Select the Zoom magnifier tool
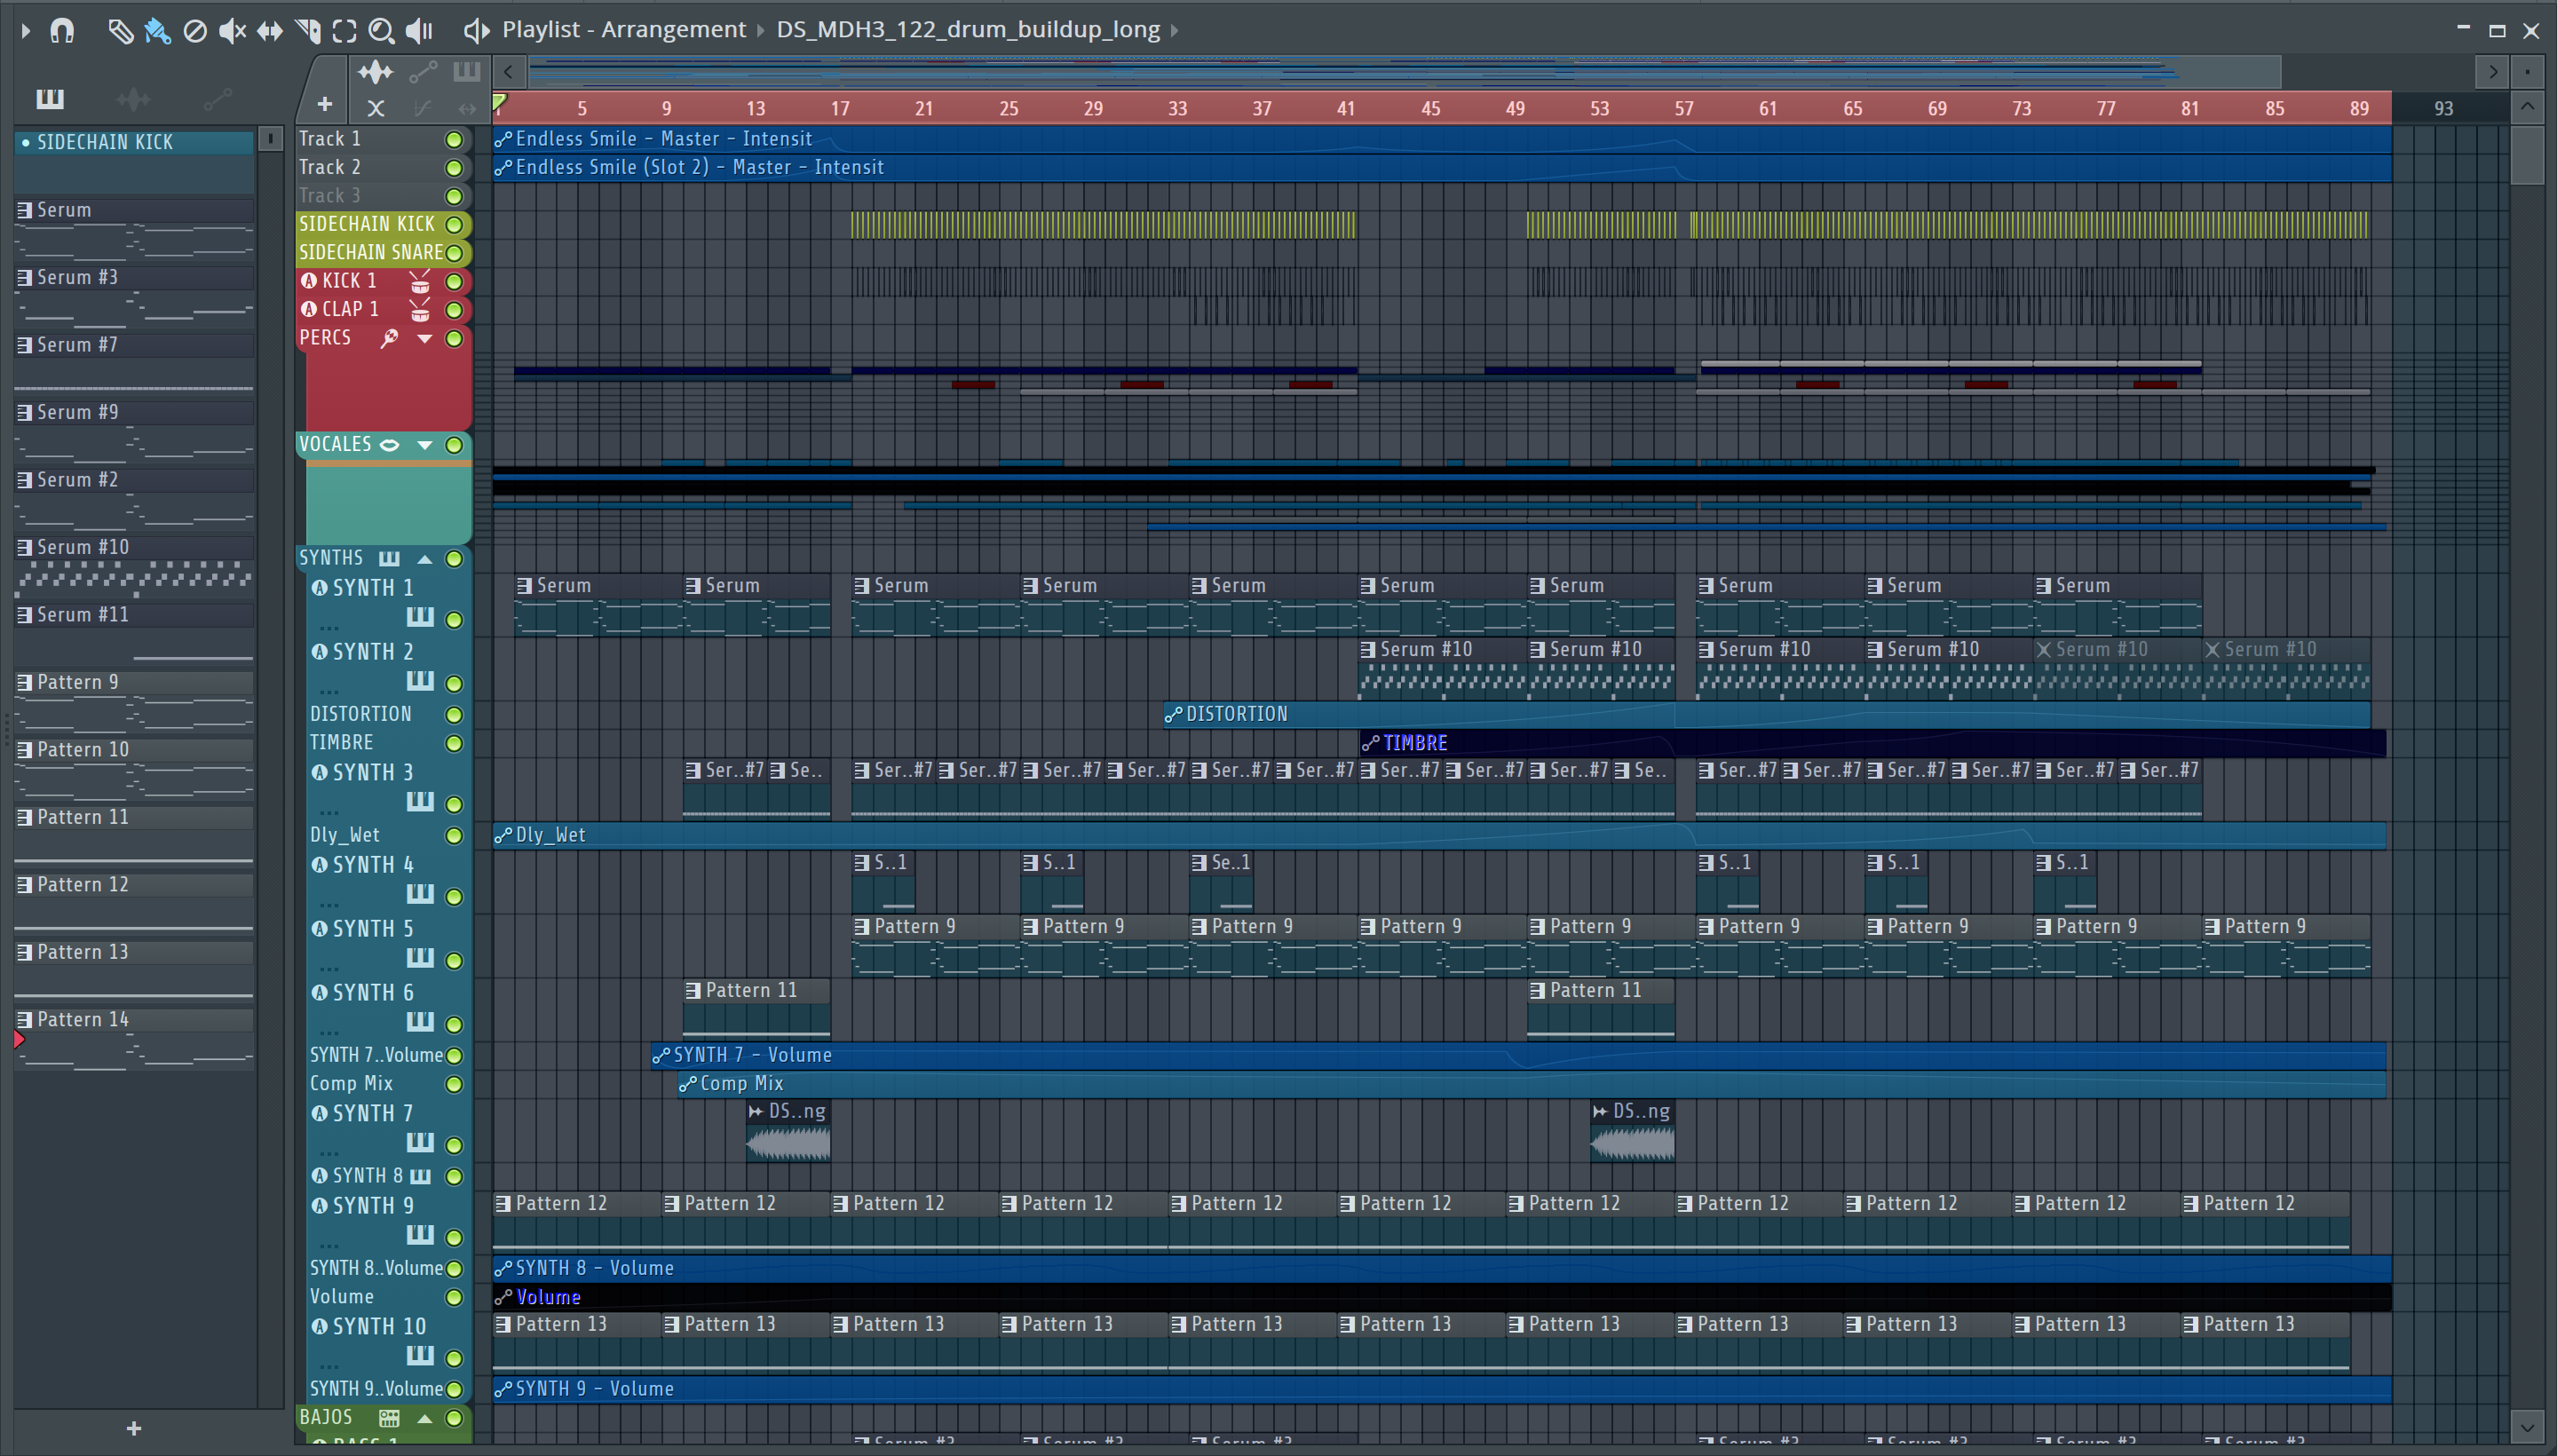The width and height of the screenshot is (2557, 1456). [381, 31]
